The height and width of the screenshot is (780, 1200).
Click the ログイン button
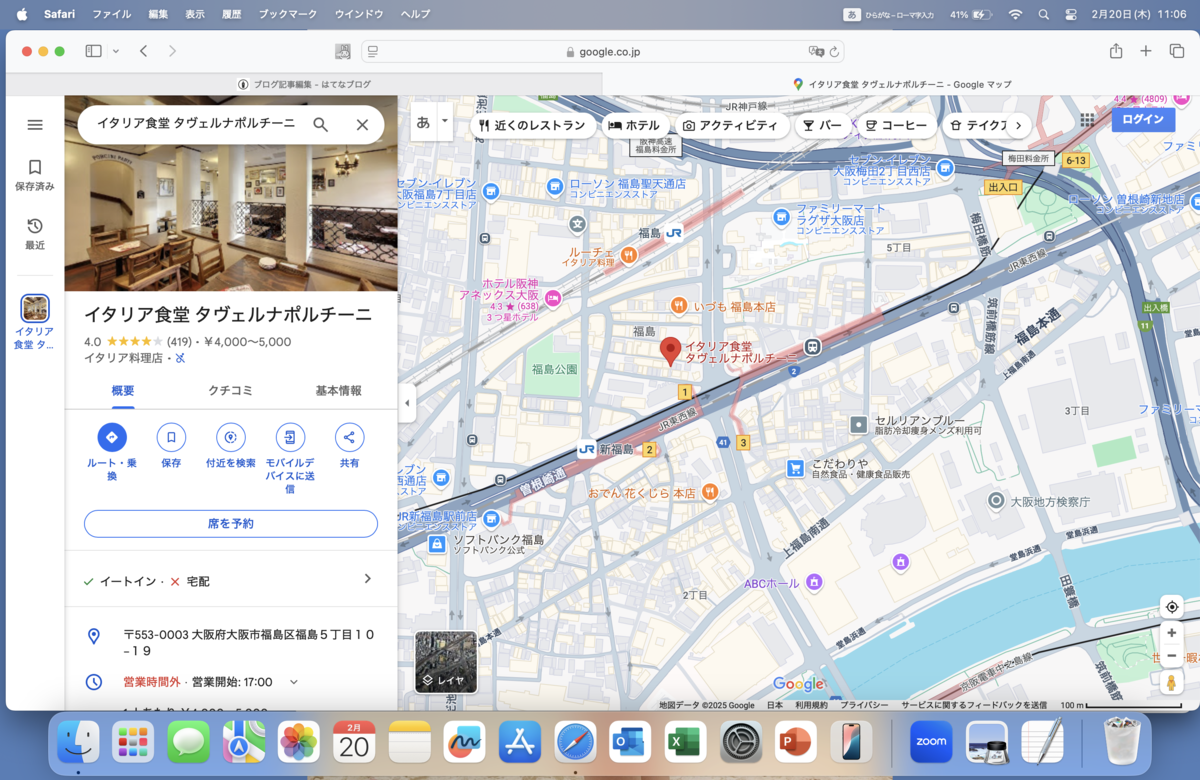click(1143, 119)
